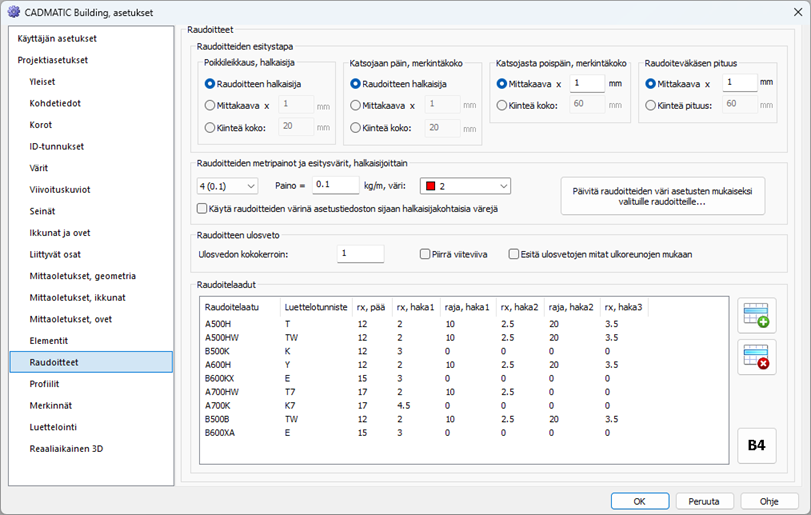The image size is (811, 515).
Task: Open the diameter dropdown showing 4 (0.1)
Action: (x=228, y=186)
